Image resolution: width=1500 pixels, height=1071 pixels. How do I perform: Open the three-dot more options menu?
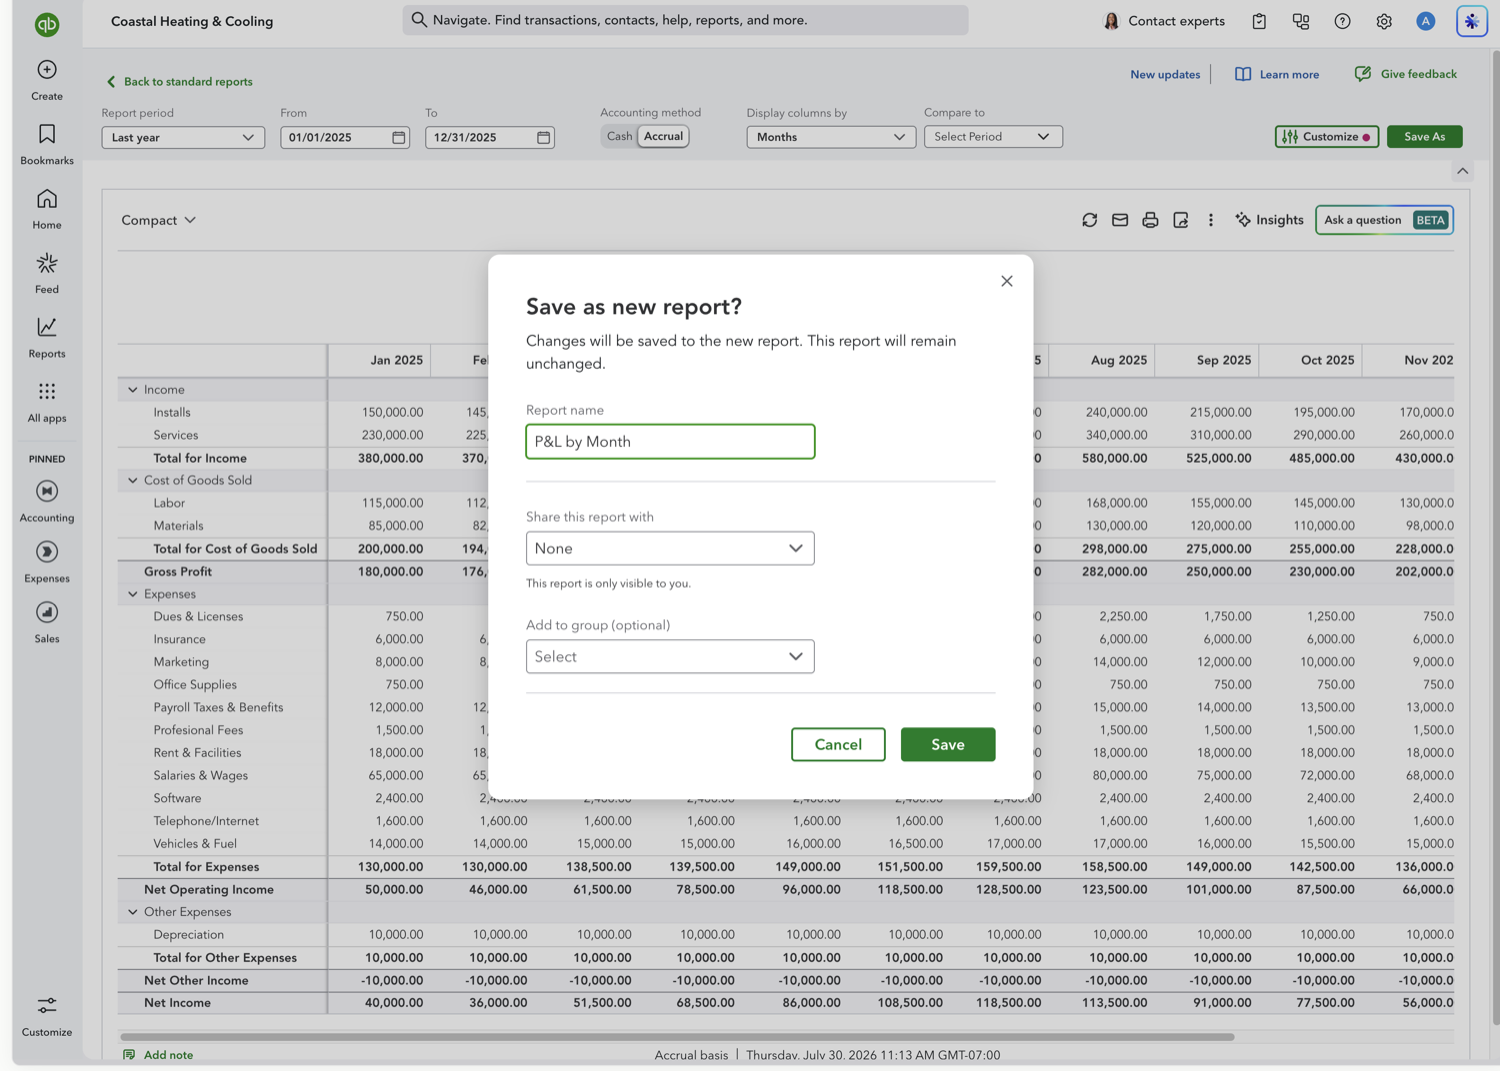(1211, 220)
